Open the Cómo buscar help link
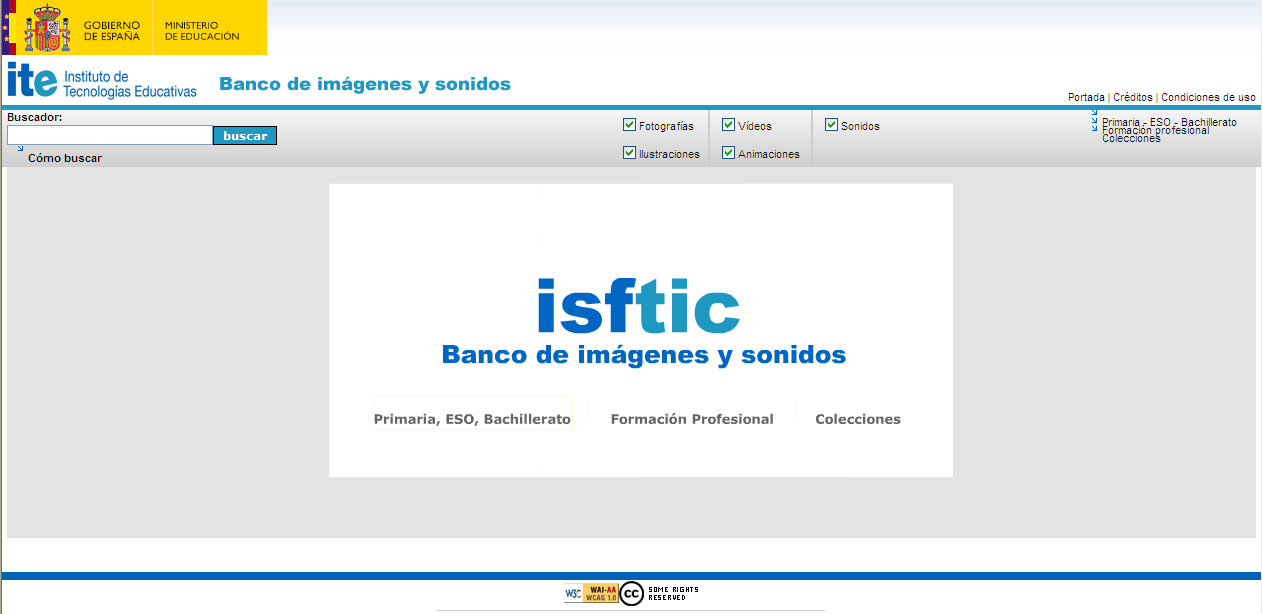The height and width of the screenshot is (614, 1262). click(x=65, y=158)
